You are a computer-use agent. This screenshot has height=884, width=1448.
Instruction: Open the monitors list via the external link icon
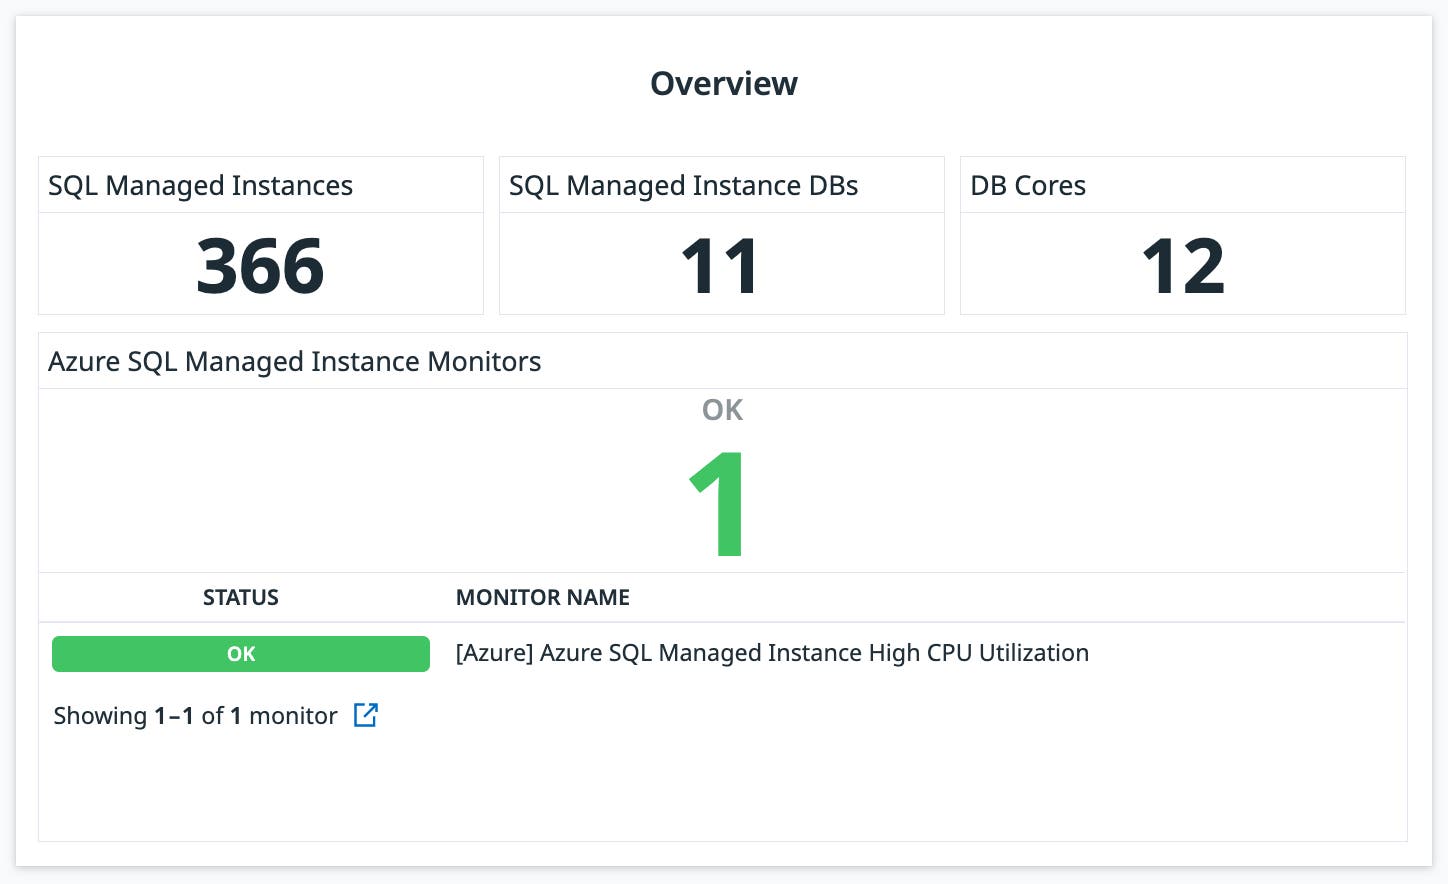[366, 715]
